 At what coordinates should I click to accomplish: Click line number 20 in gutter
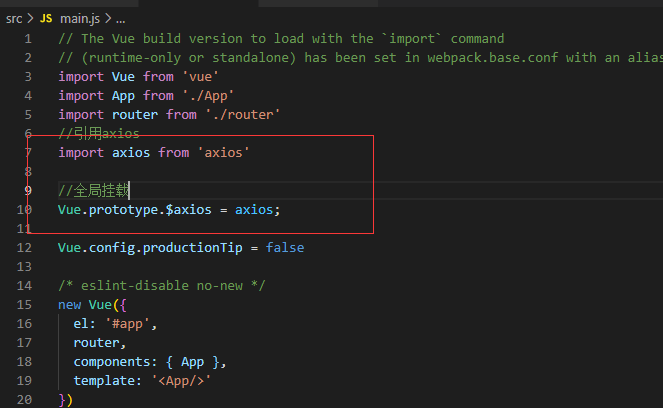tap(24, 399)
